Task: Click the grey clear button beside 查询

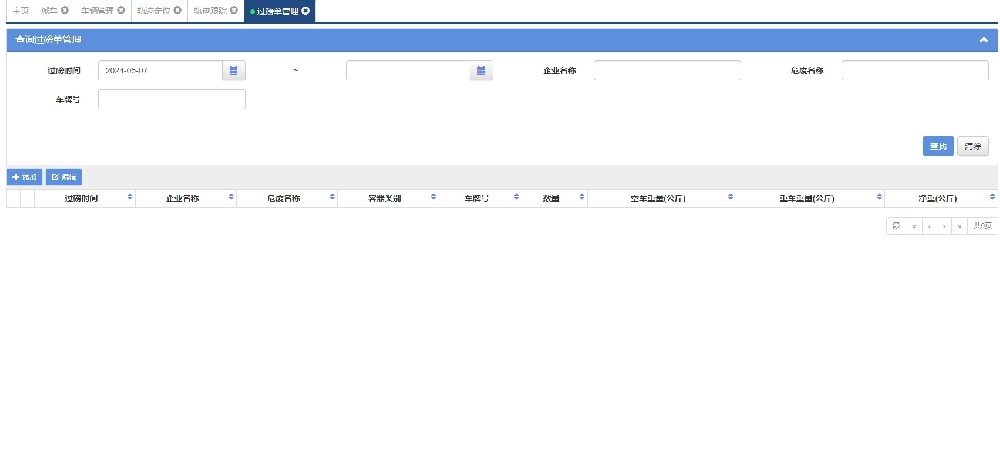Action: [x=973, y=146]
